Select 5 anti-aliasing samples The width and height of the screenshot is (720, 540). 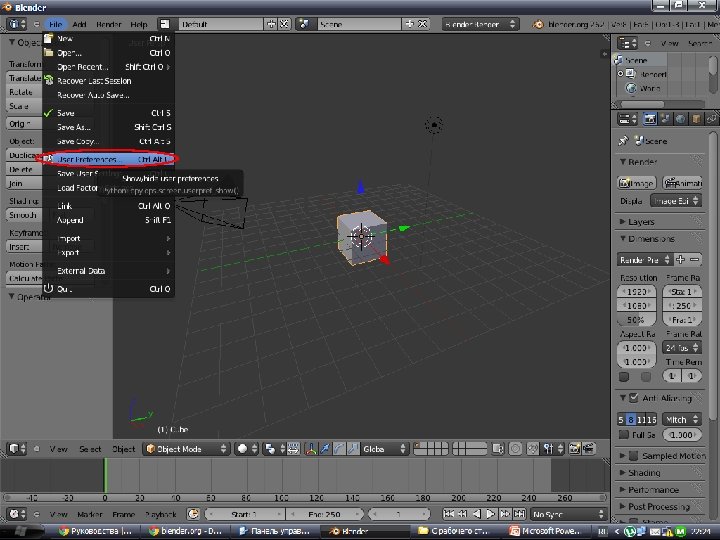click(x=621, y=420)
